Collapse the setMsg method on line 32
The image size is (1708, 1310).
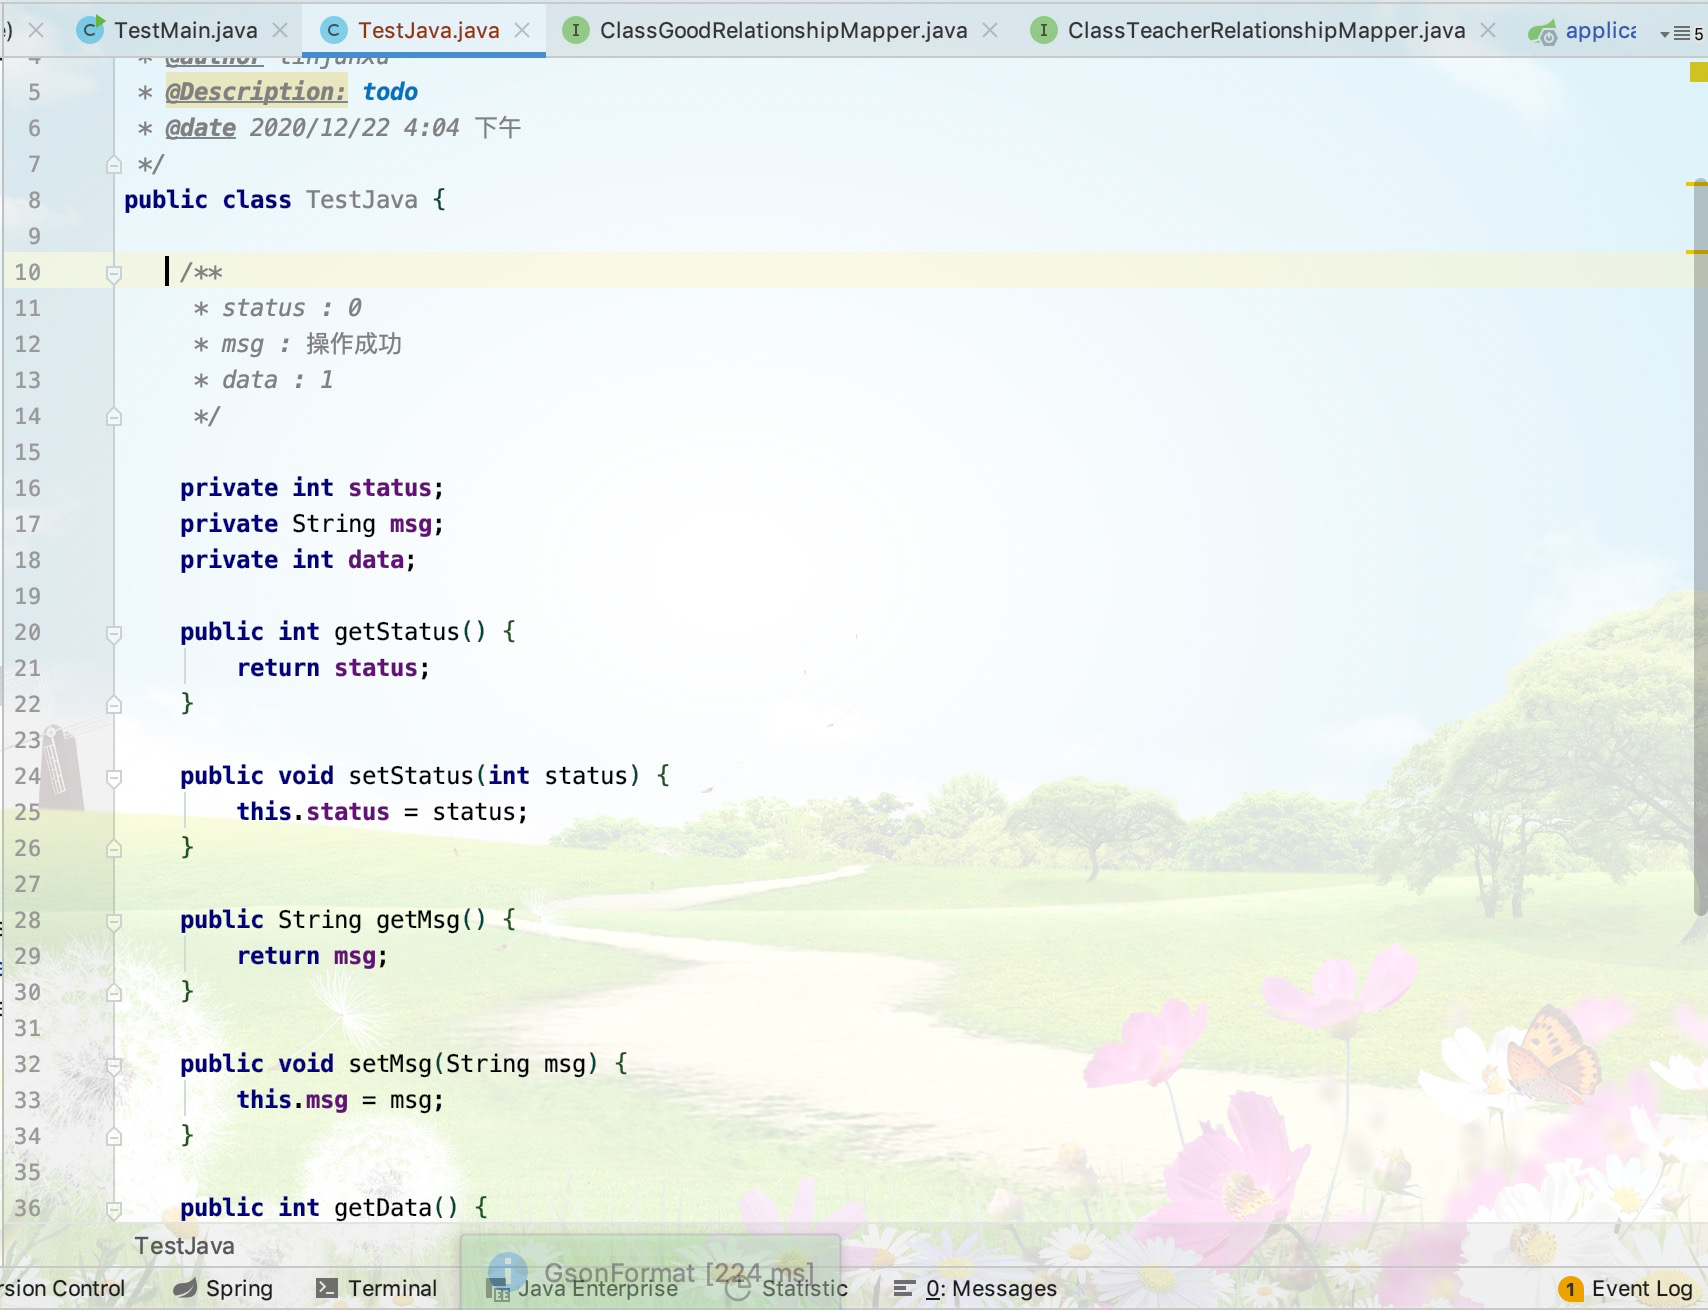114,1065
